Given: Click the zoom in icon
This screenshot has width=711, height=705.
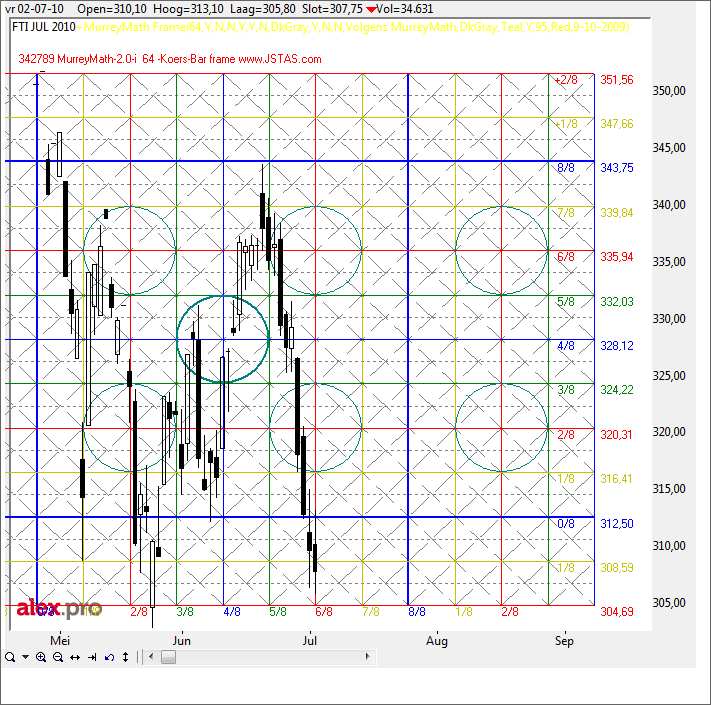Looking at the screenshot, I should [x=41, y=657].
